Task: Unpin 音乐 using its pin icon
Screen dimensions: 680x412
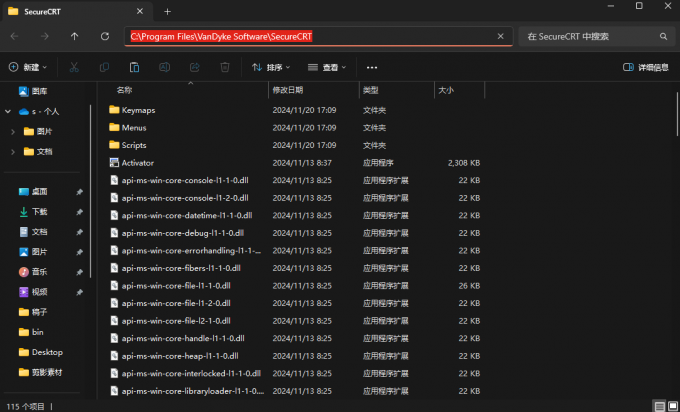Action: pos(79,272)
